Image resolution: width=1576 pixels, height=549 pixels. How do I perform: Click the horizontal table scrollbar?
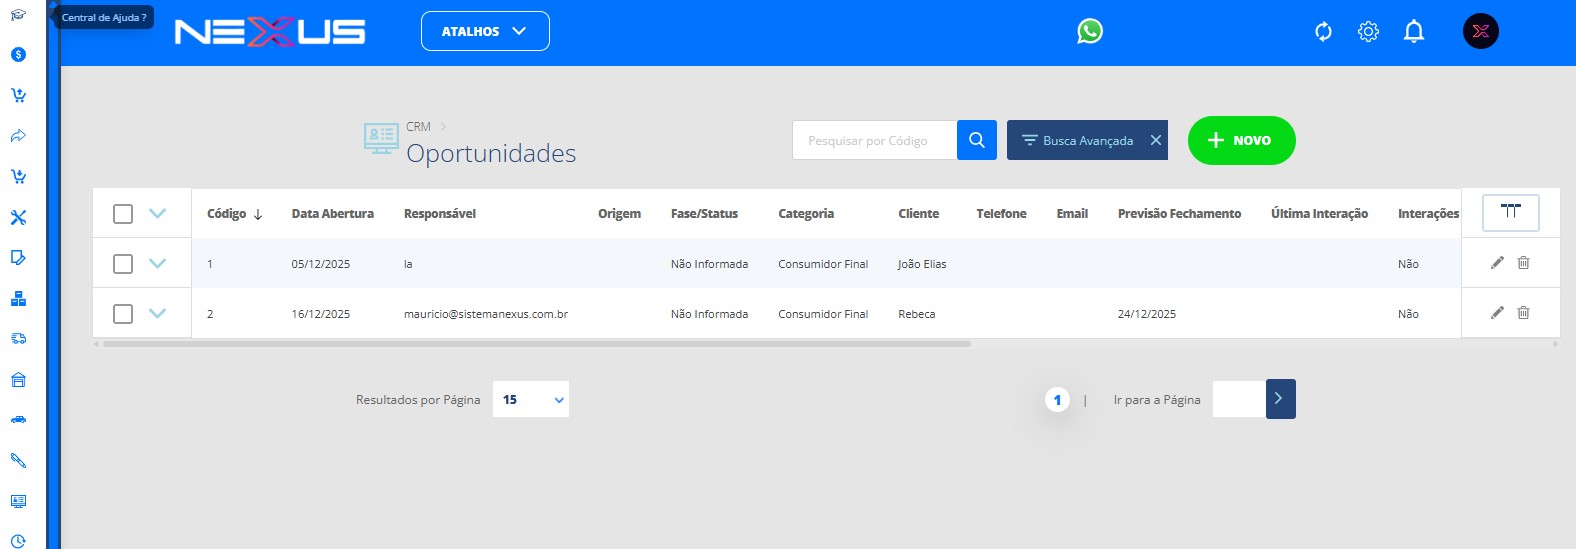[536, 344]
